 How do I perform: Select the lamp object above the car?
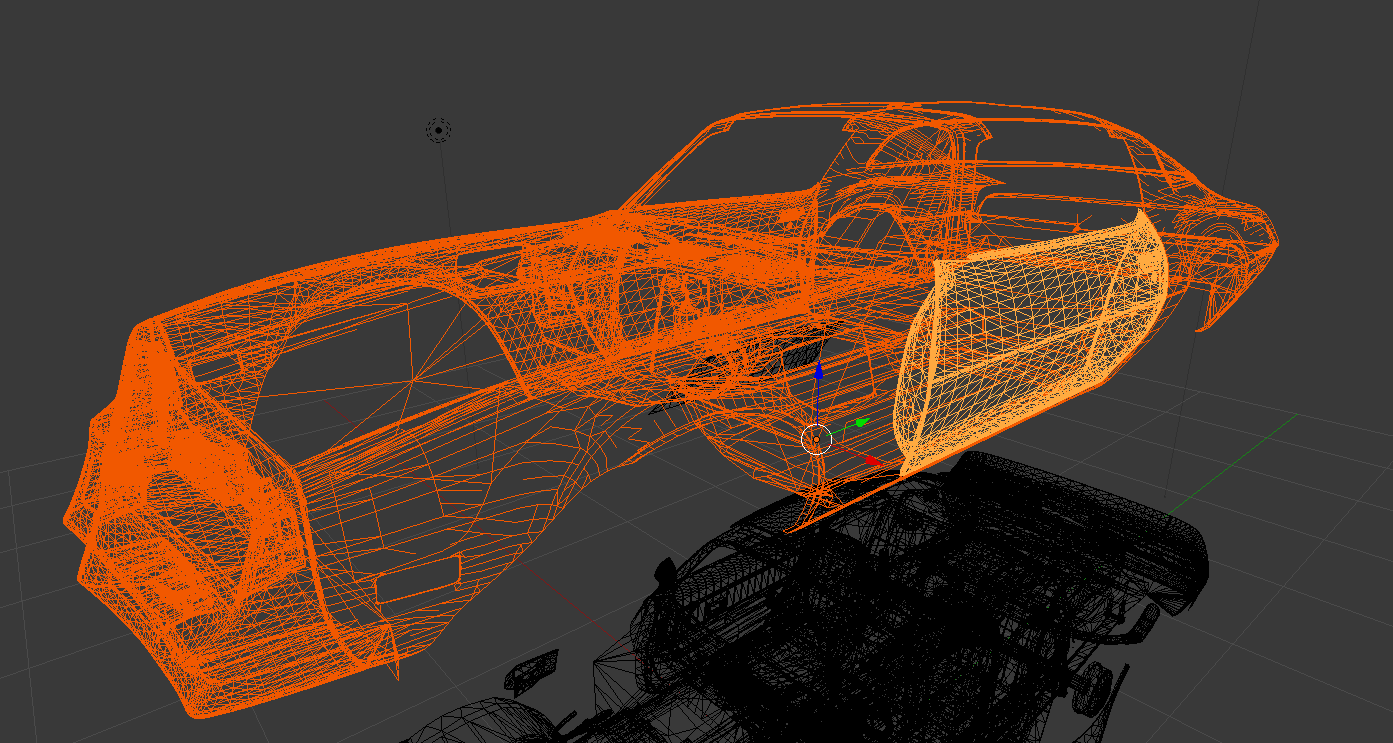tap(438, 130)
